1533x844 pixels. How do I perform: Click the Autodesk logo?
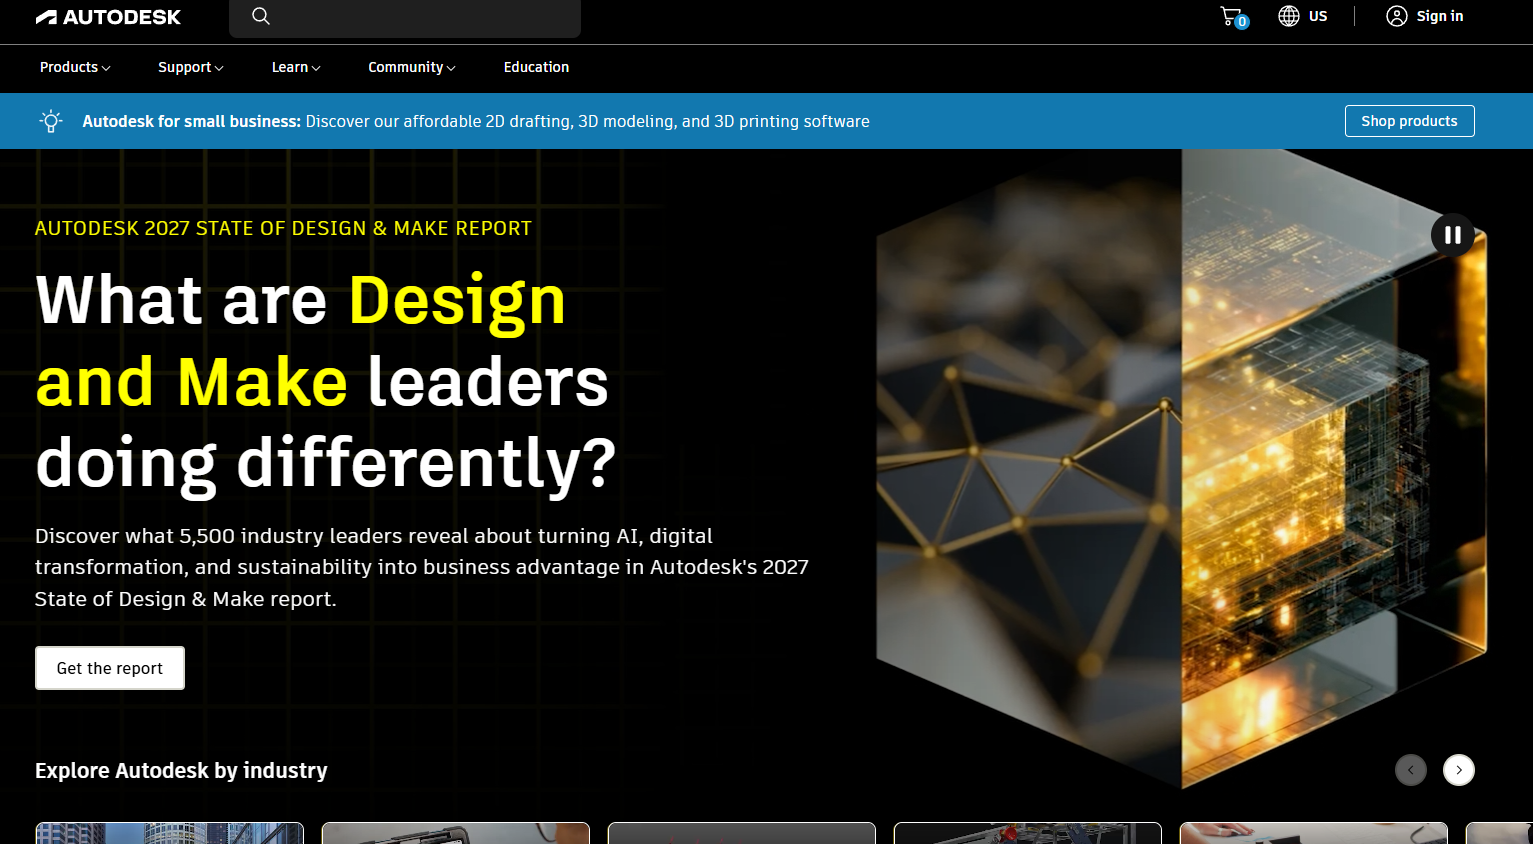tap(108, 17)
